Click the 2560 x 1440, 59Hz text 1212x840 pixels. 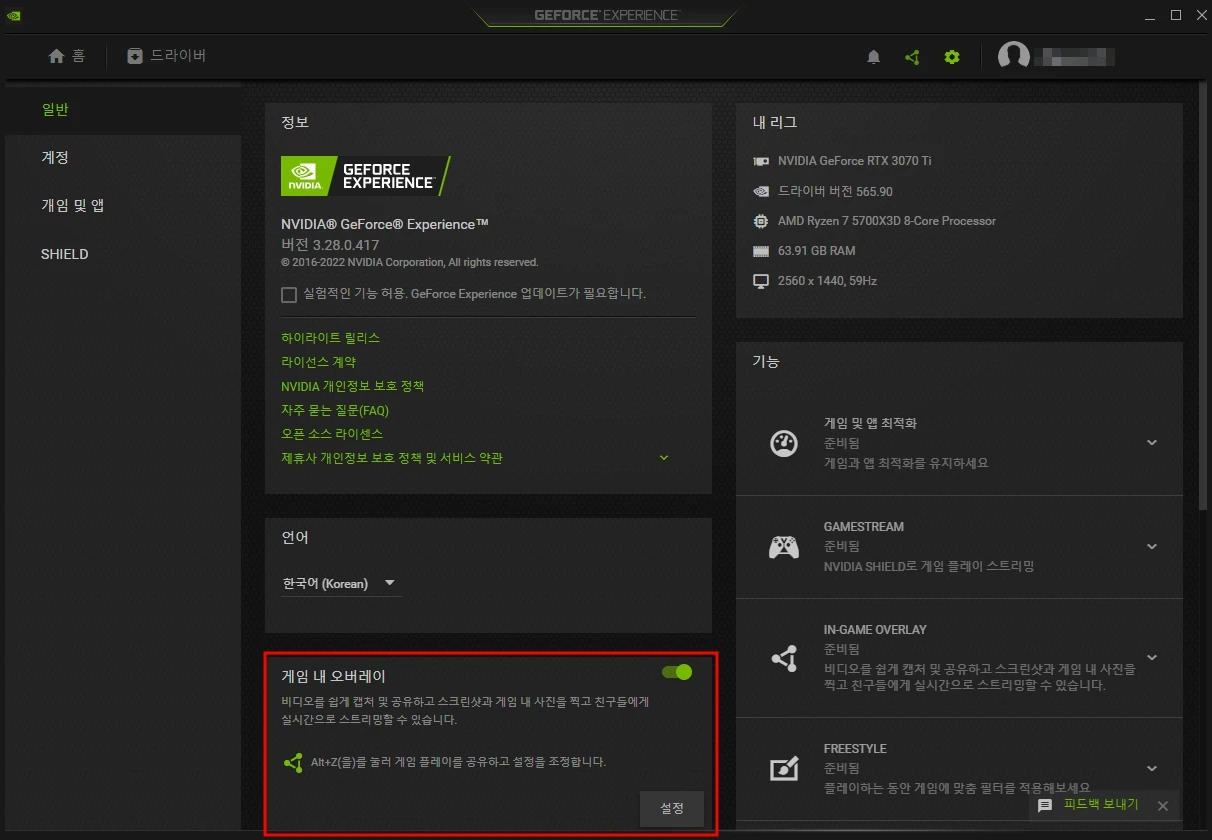827,281
